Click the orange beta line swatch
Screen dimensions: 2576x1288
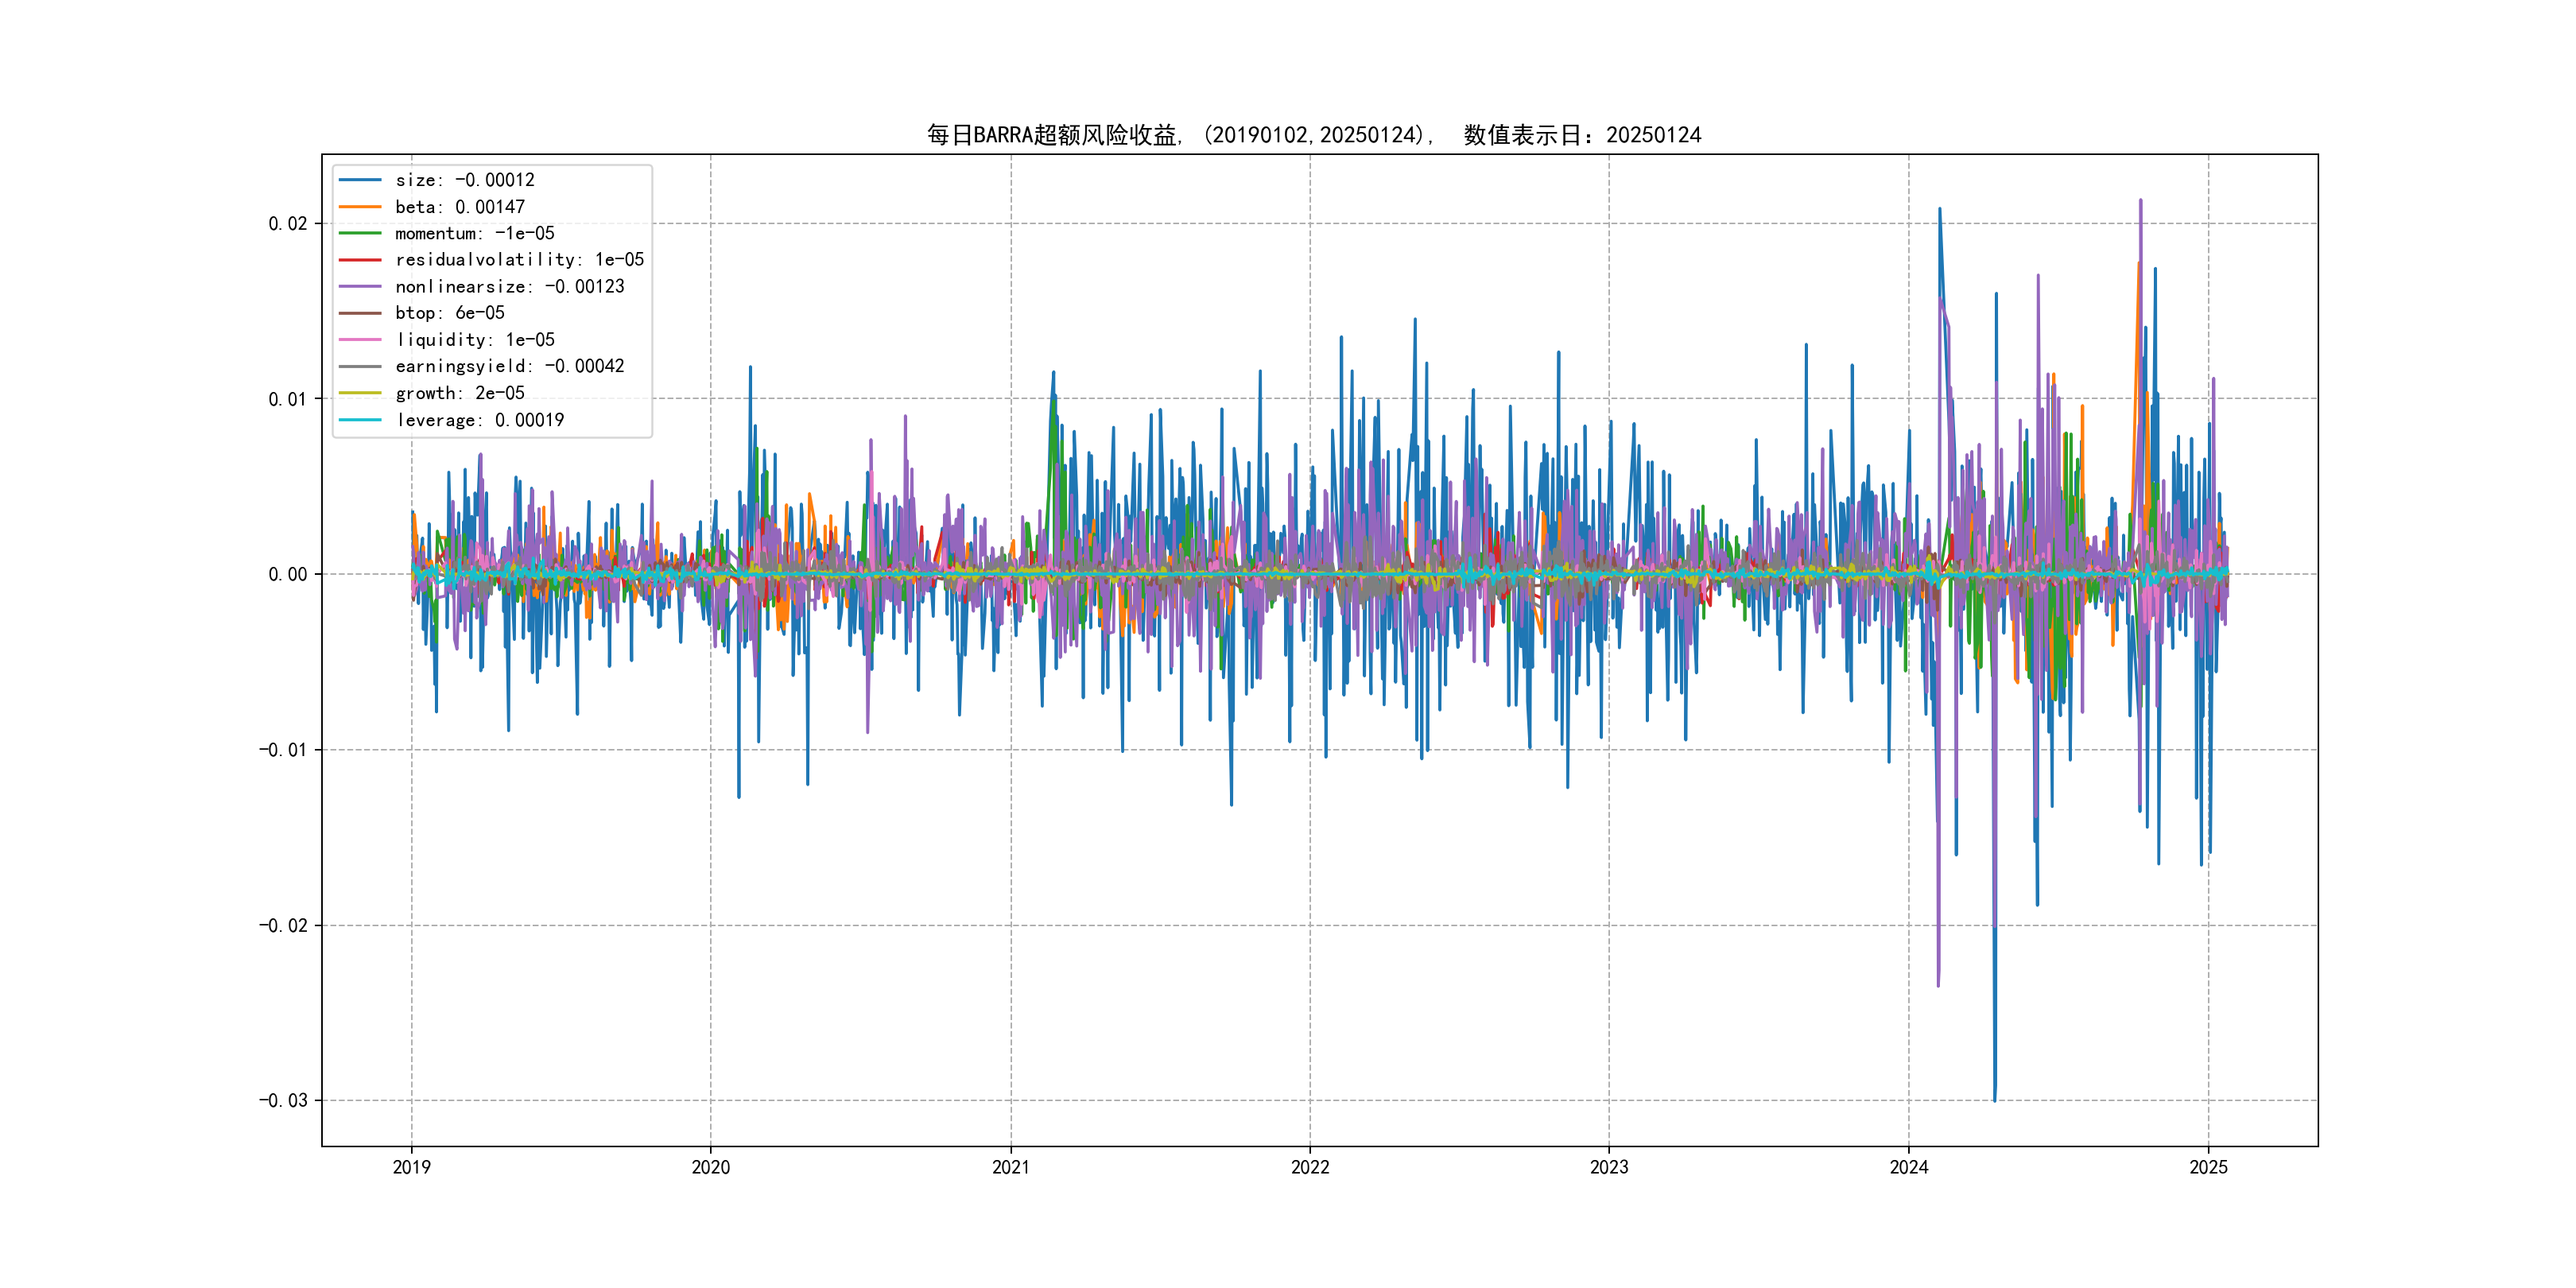pos(360,207)
